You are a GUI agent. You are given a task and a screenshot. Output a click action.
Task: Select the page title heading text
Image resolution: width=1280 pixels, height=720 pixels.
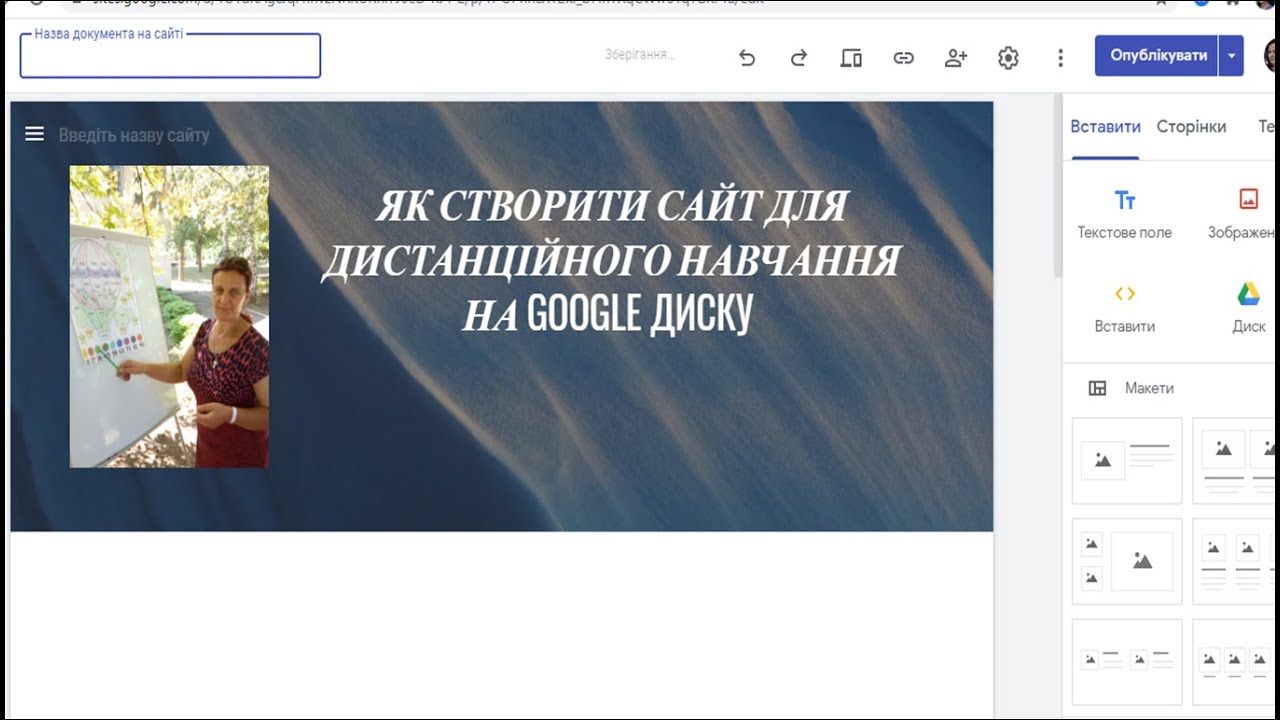click(611, 261)
